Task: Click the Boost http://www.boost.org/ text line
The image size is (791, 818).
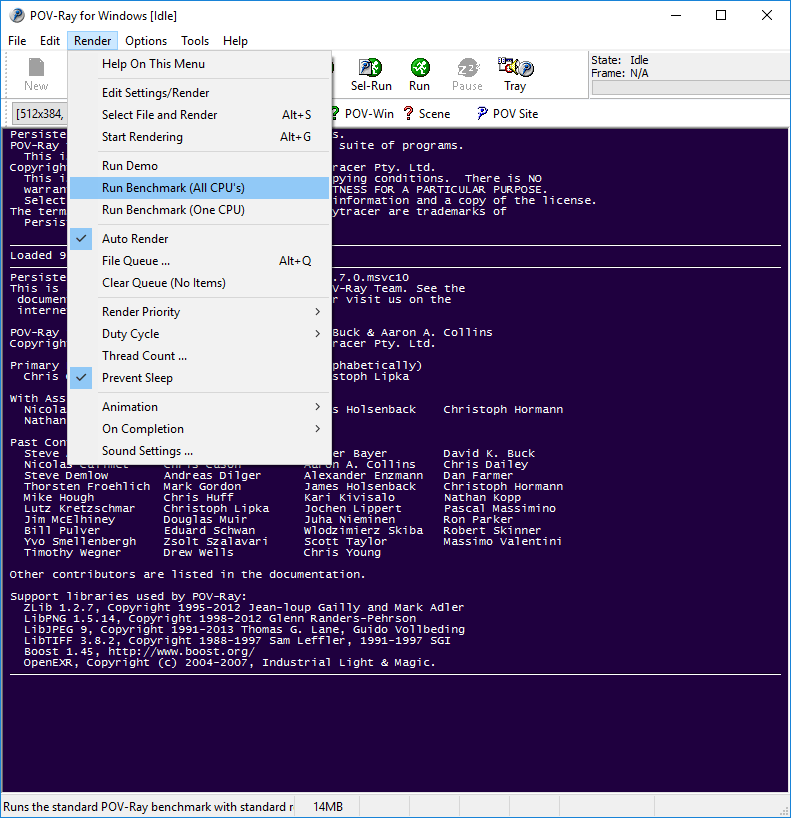Action: (139, 652)
